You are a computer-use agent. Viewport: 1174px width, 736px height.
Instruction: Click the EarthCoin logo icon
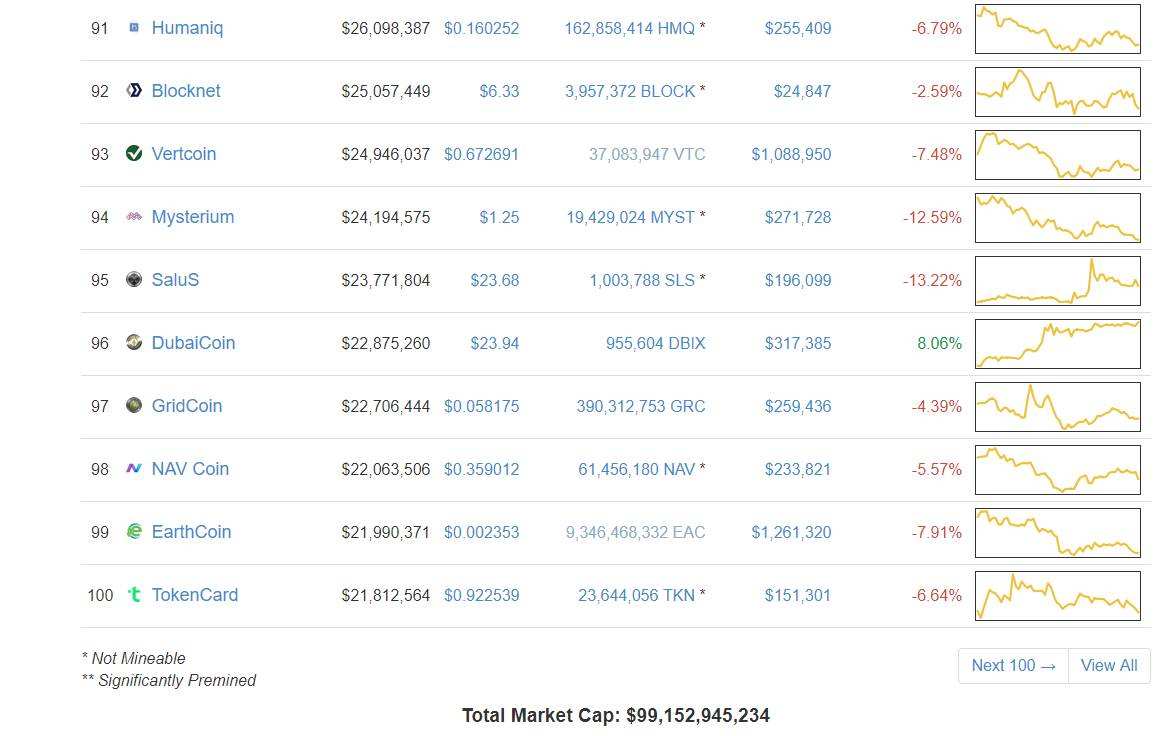pos(134,531)
